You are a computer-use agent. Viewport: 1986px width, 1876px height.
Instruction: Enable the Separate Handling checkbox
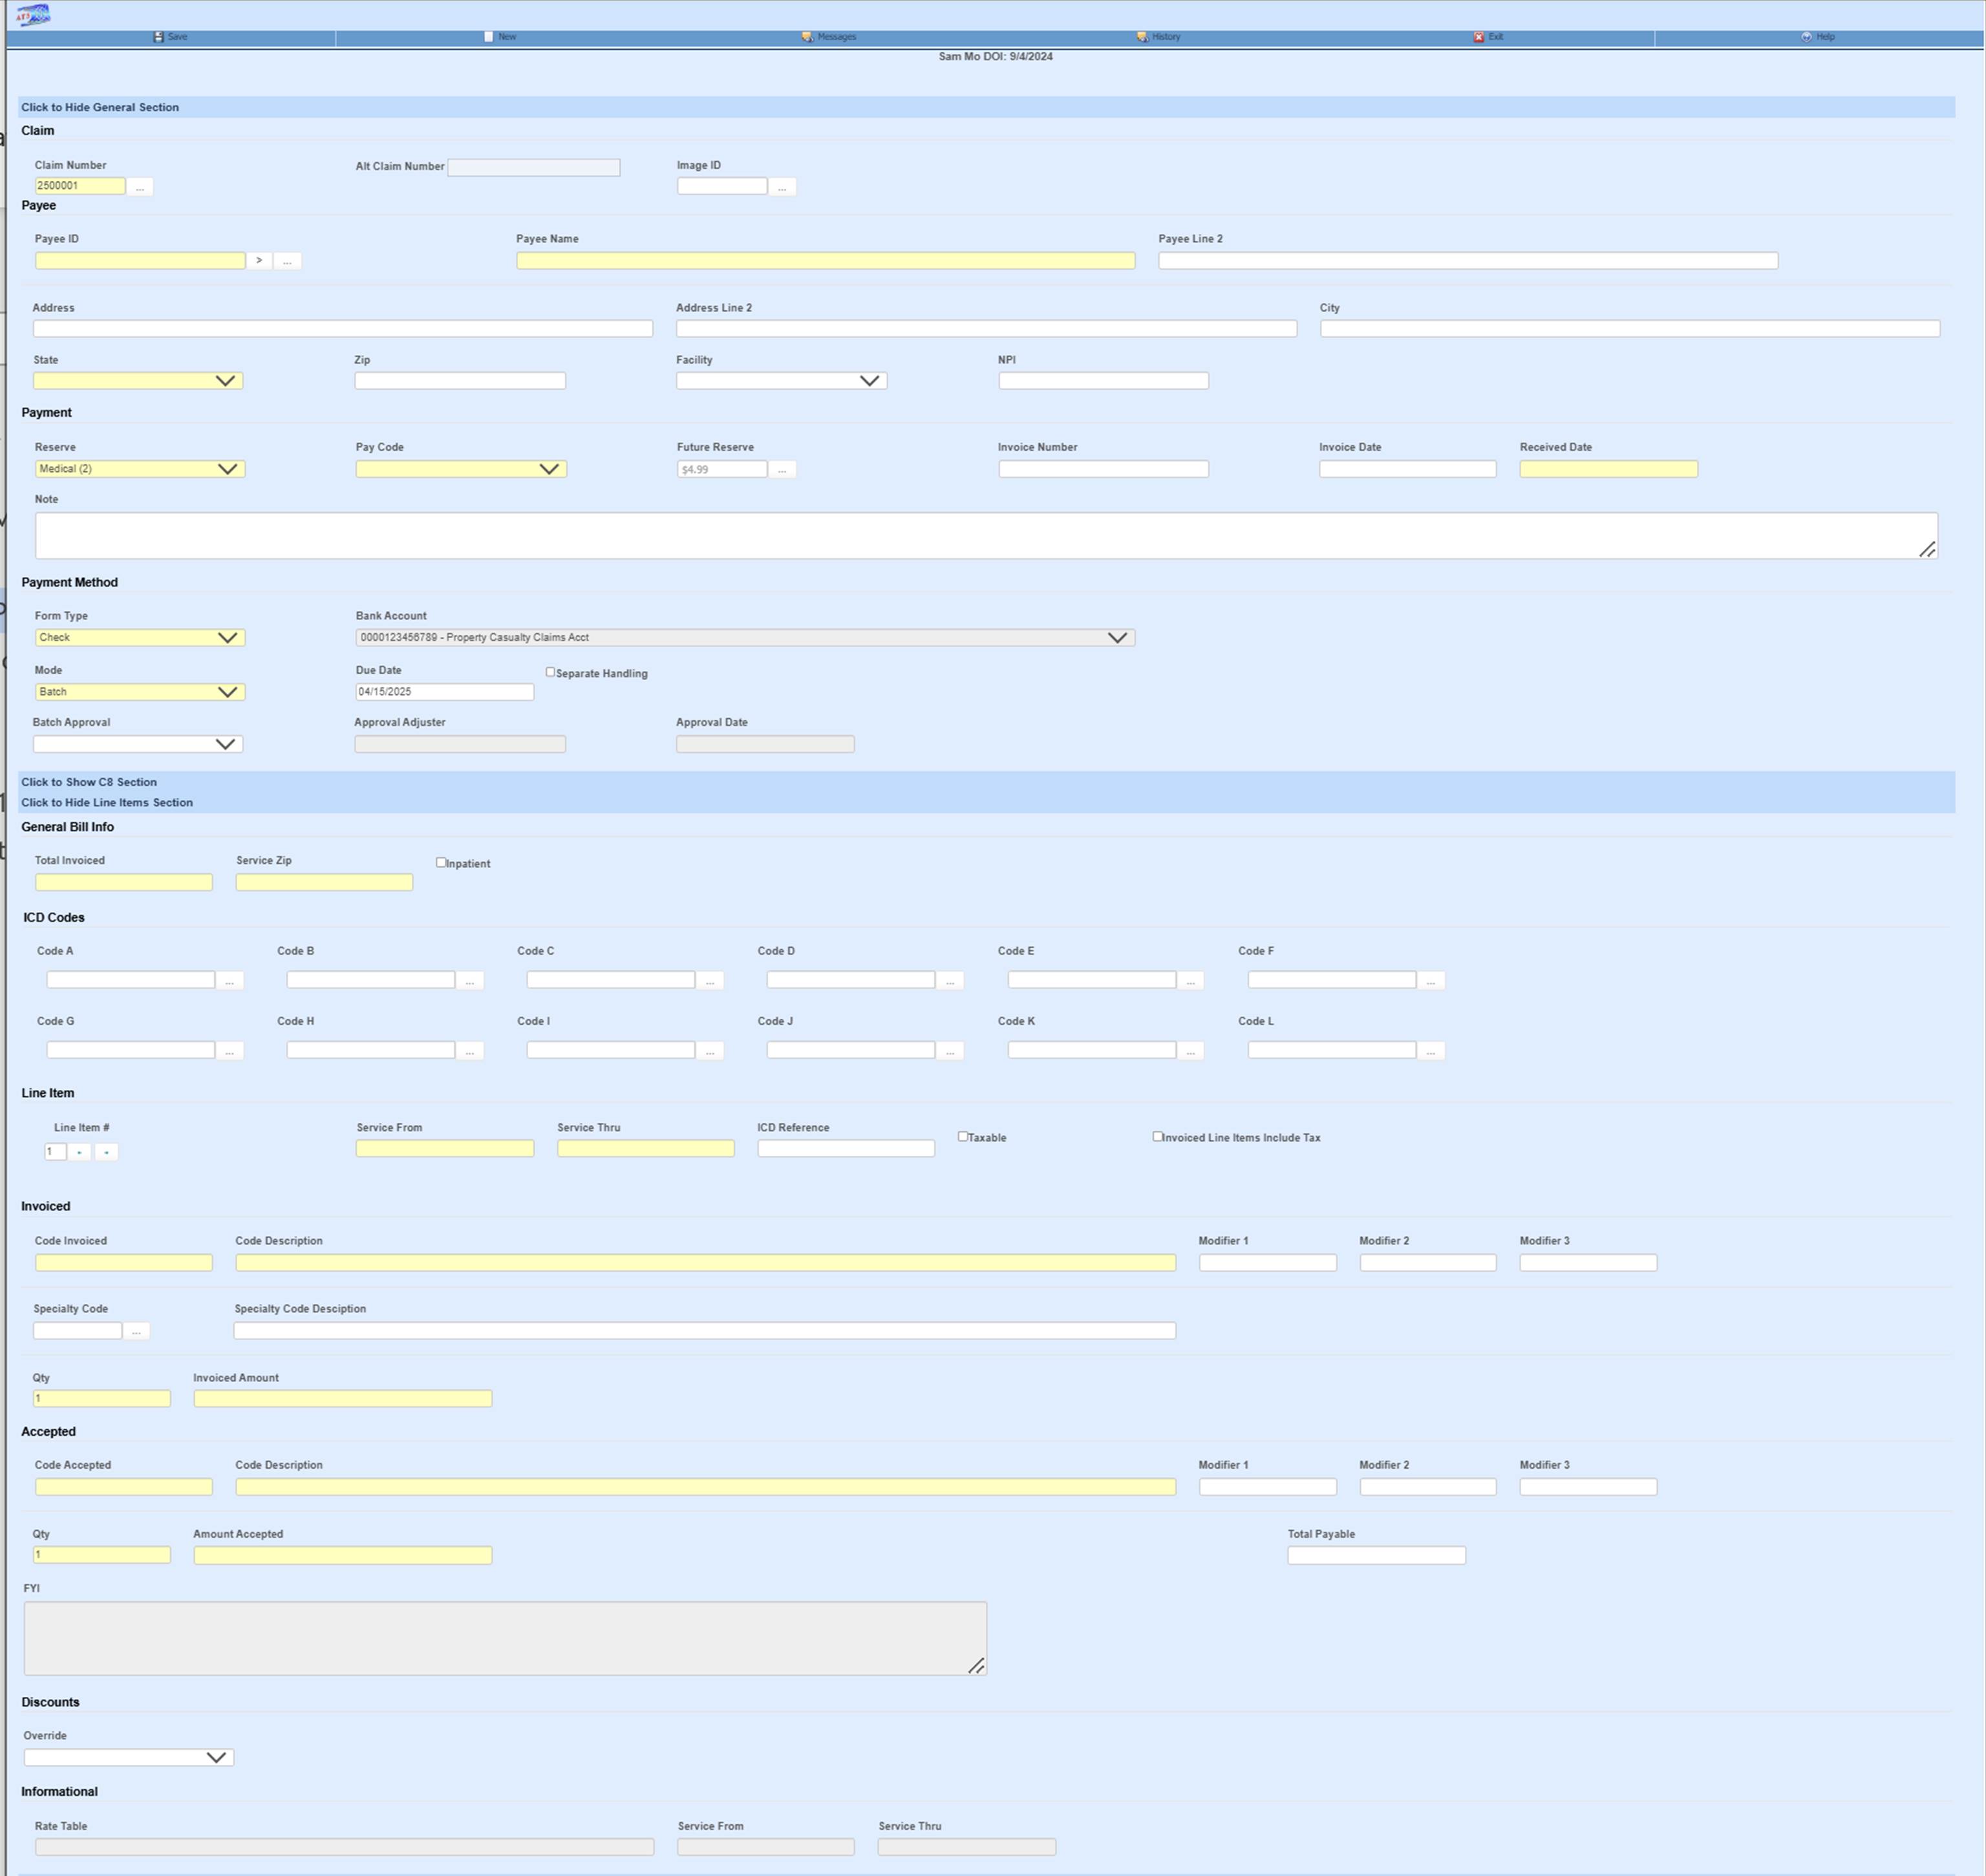tap(550, 671)
